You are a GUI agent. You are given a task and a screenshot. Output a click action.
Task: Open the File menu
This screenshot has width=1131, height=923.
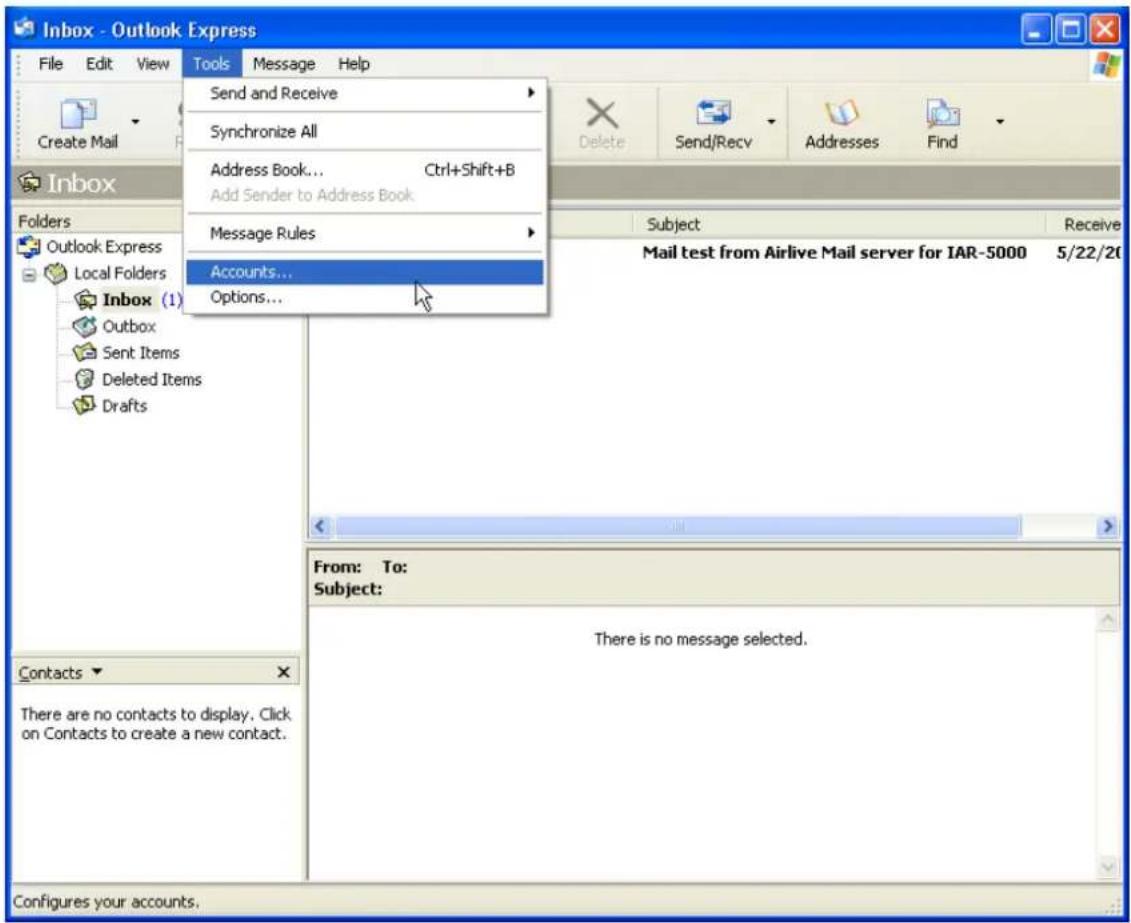pyautogui.click(x=50, y=64)
